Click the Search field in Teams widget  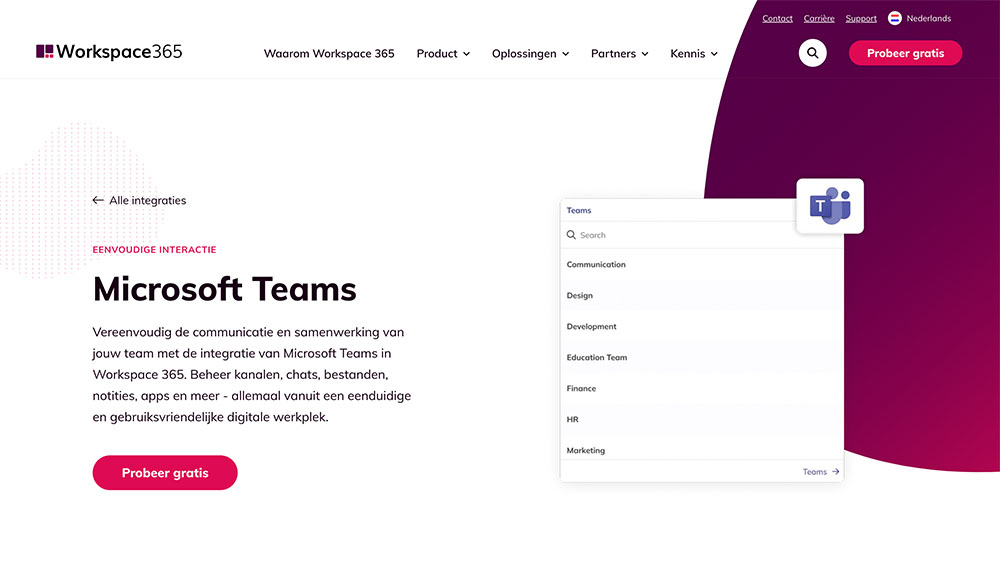(702, 235)
